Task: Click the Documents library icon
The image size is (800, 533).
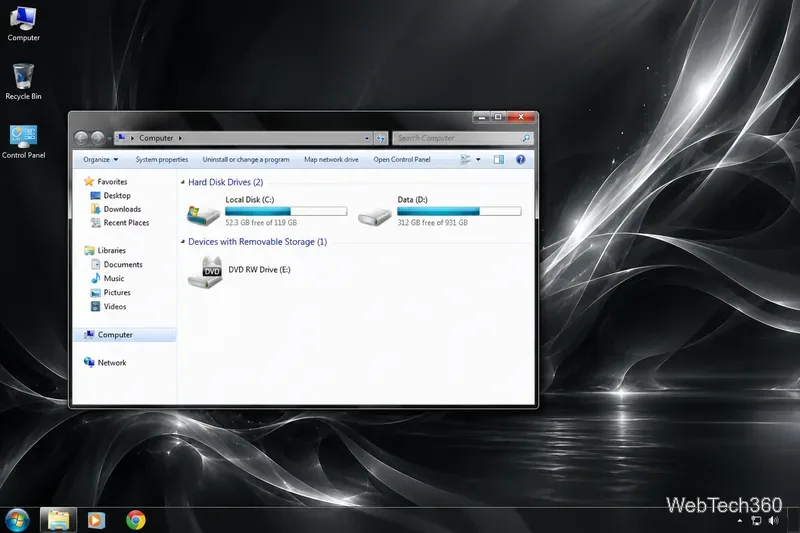Action: (x=95, y=264)
